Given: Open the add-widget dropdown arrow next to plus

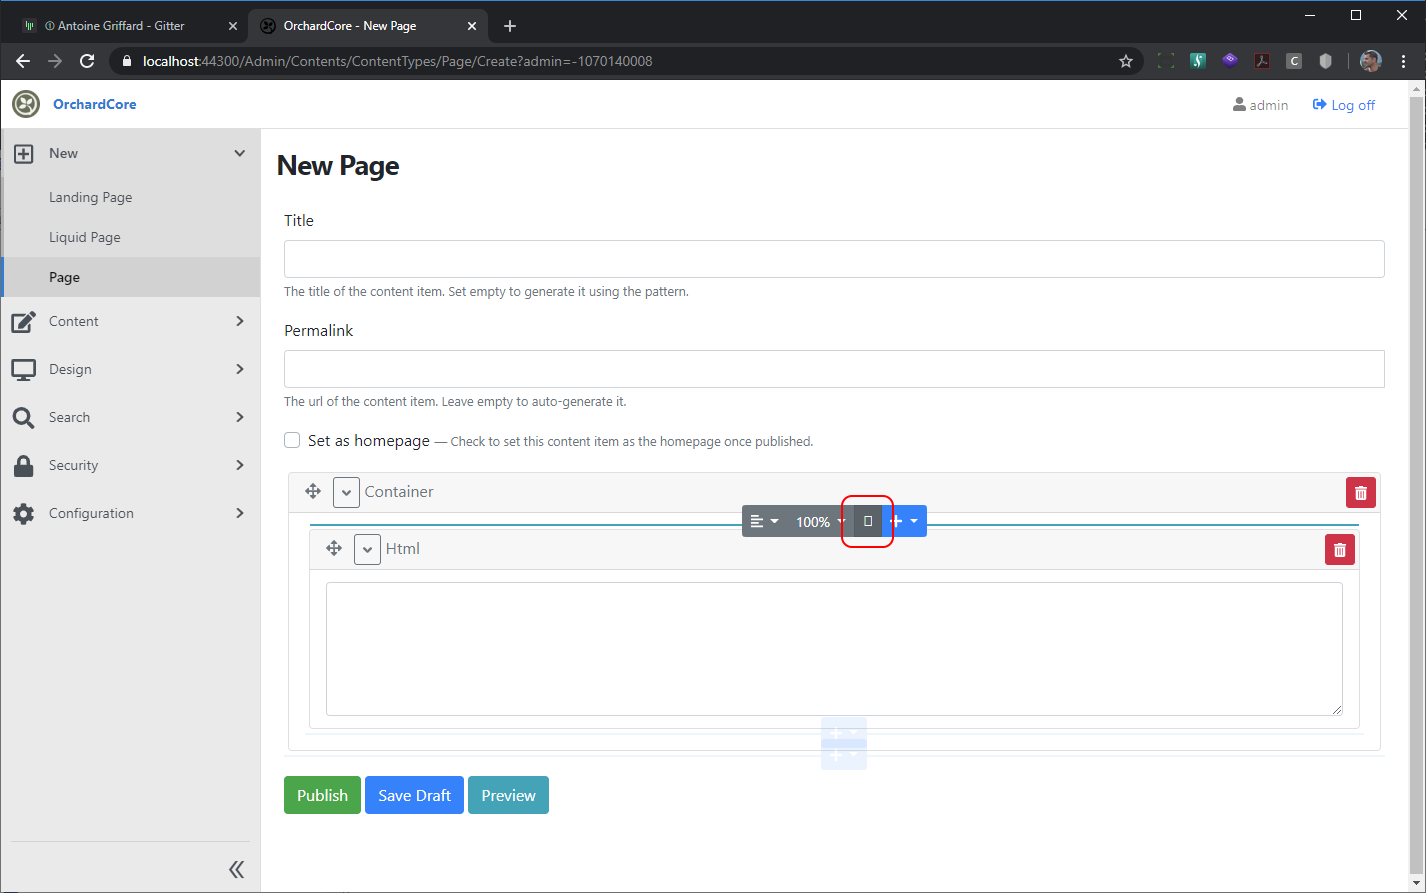Looking at the screenshot, I should pos(913,521).
